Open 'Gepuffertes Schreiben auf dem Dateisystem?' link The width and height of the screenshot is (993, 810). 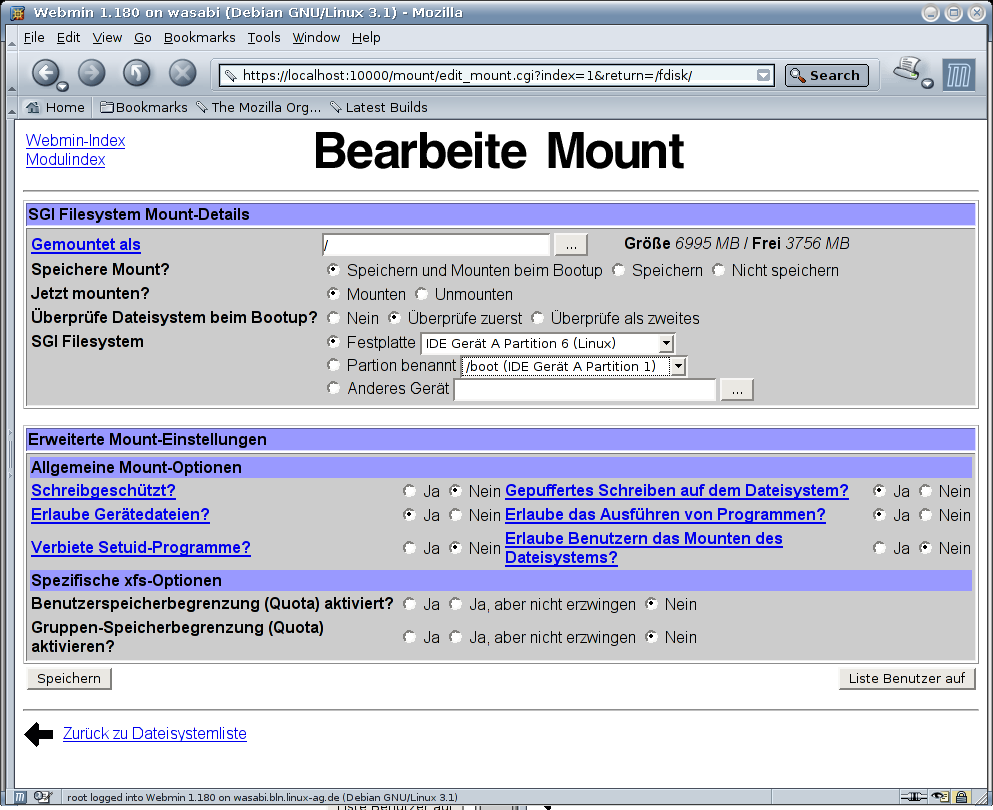[676, 491]
